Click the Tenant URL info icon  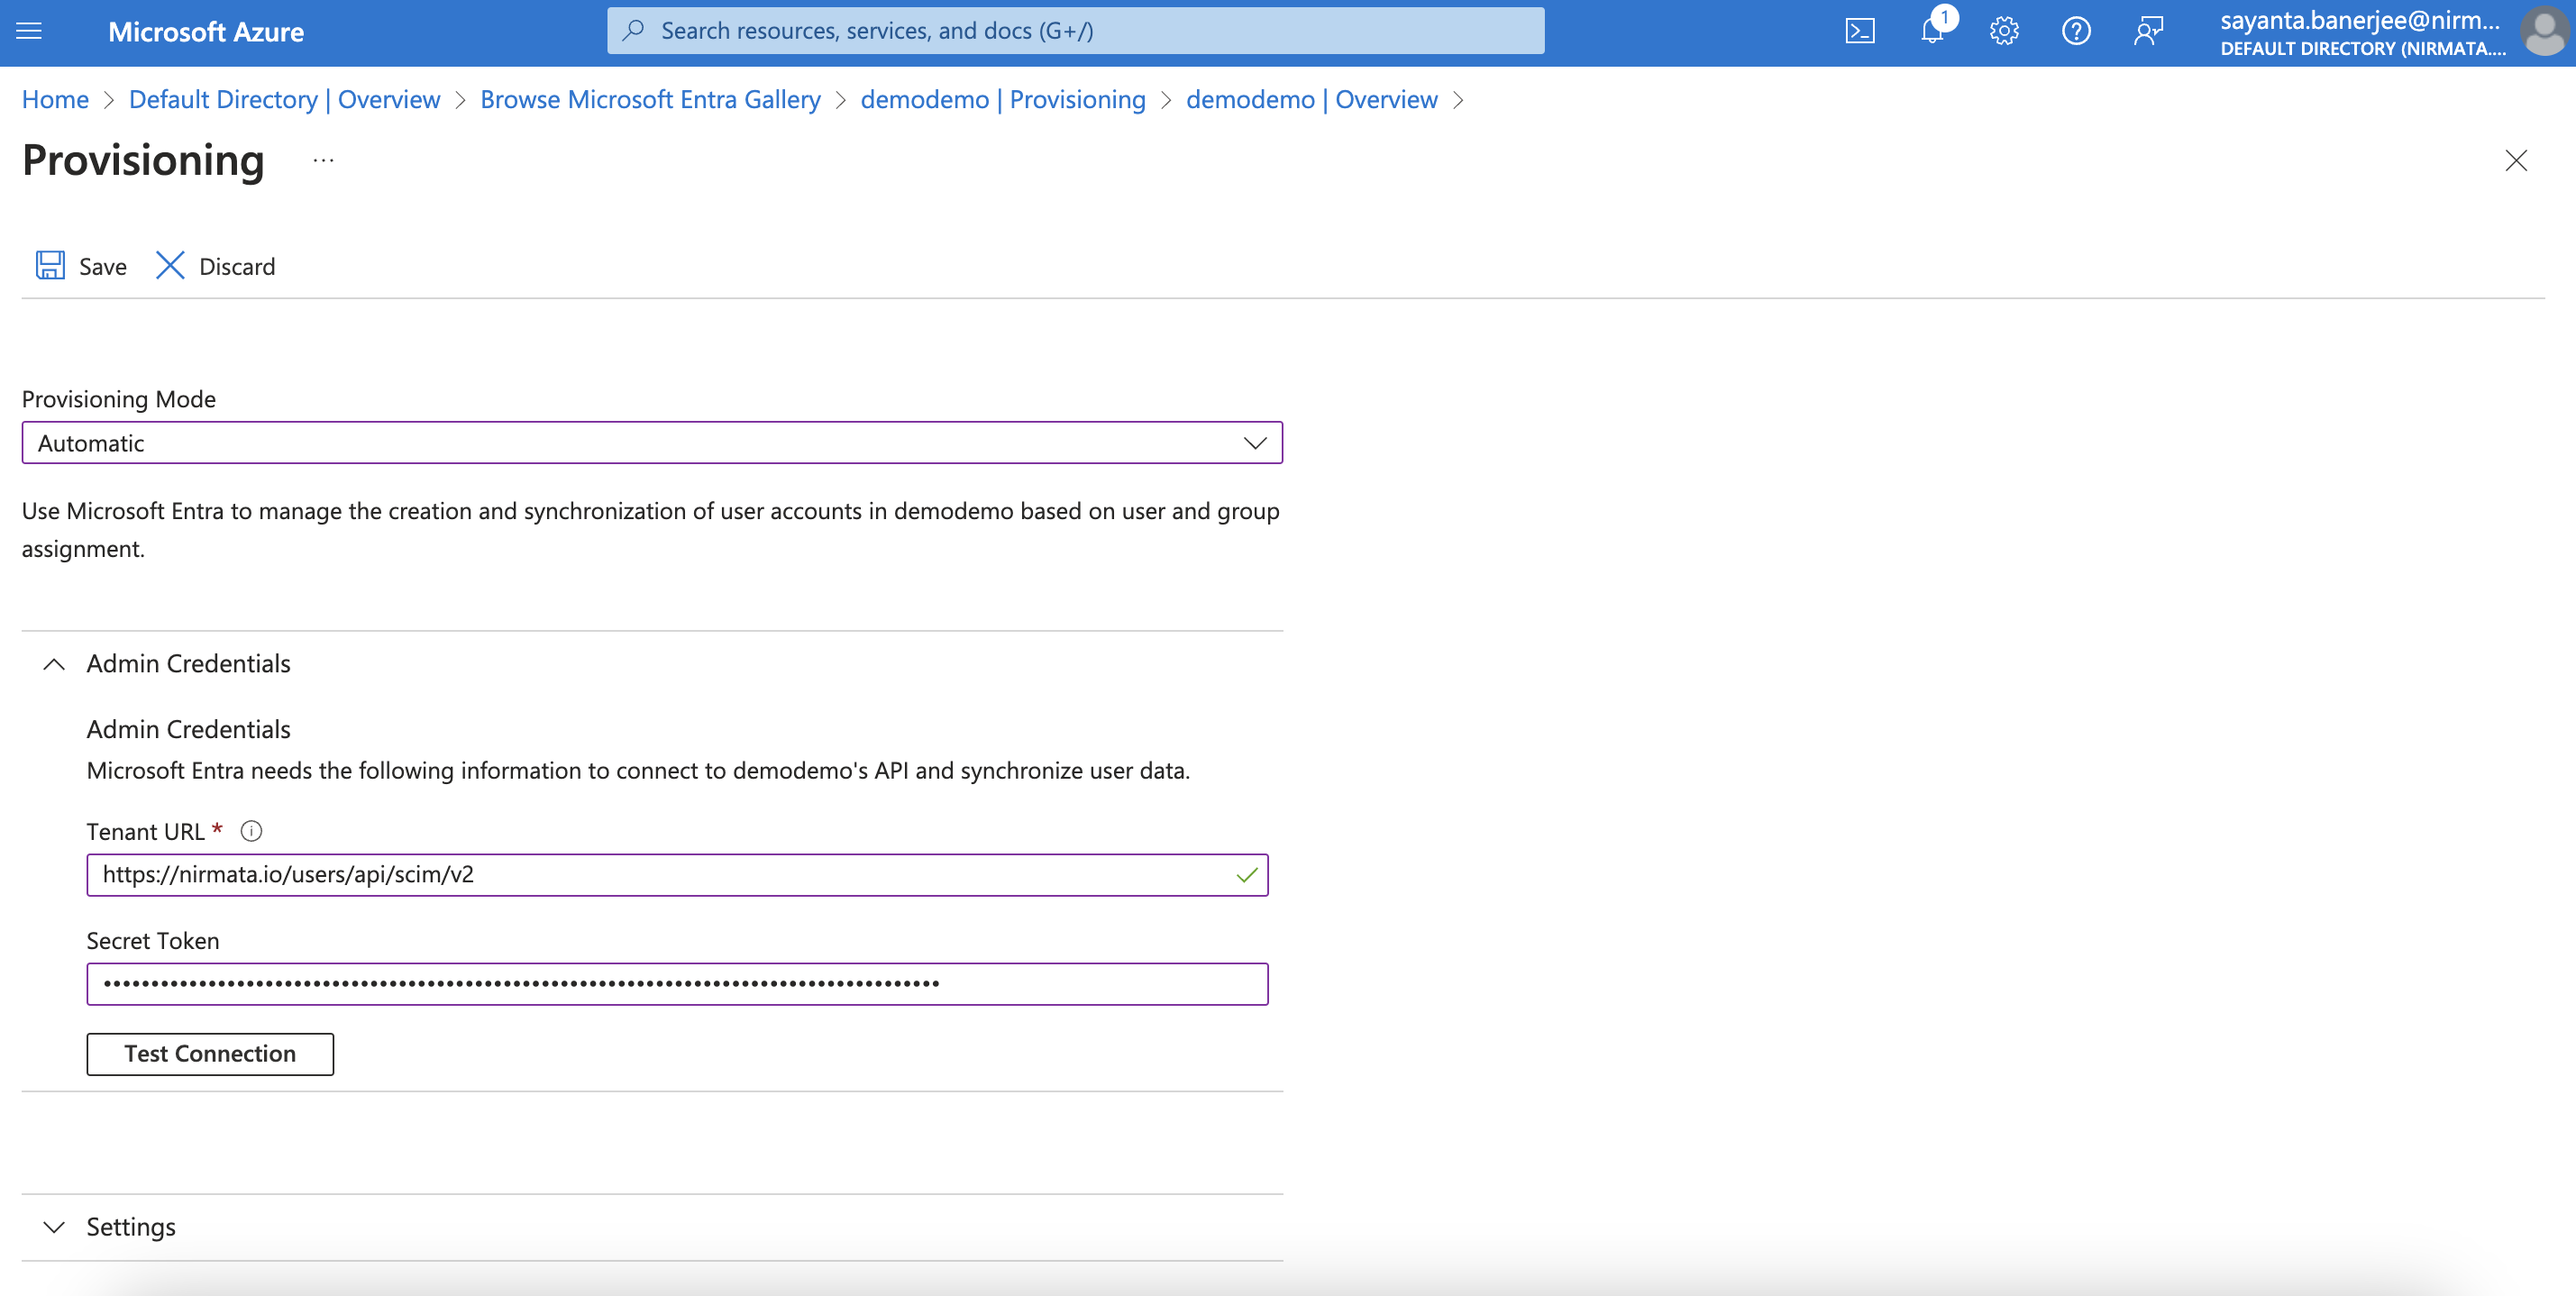point(252,831)
